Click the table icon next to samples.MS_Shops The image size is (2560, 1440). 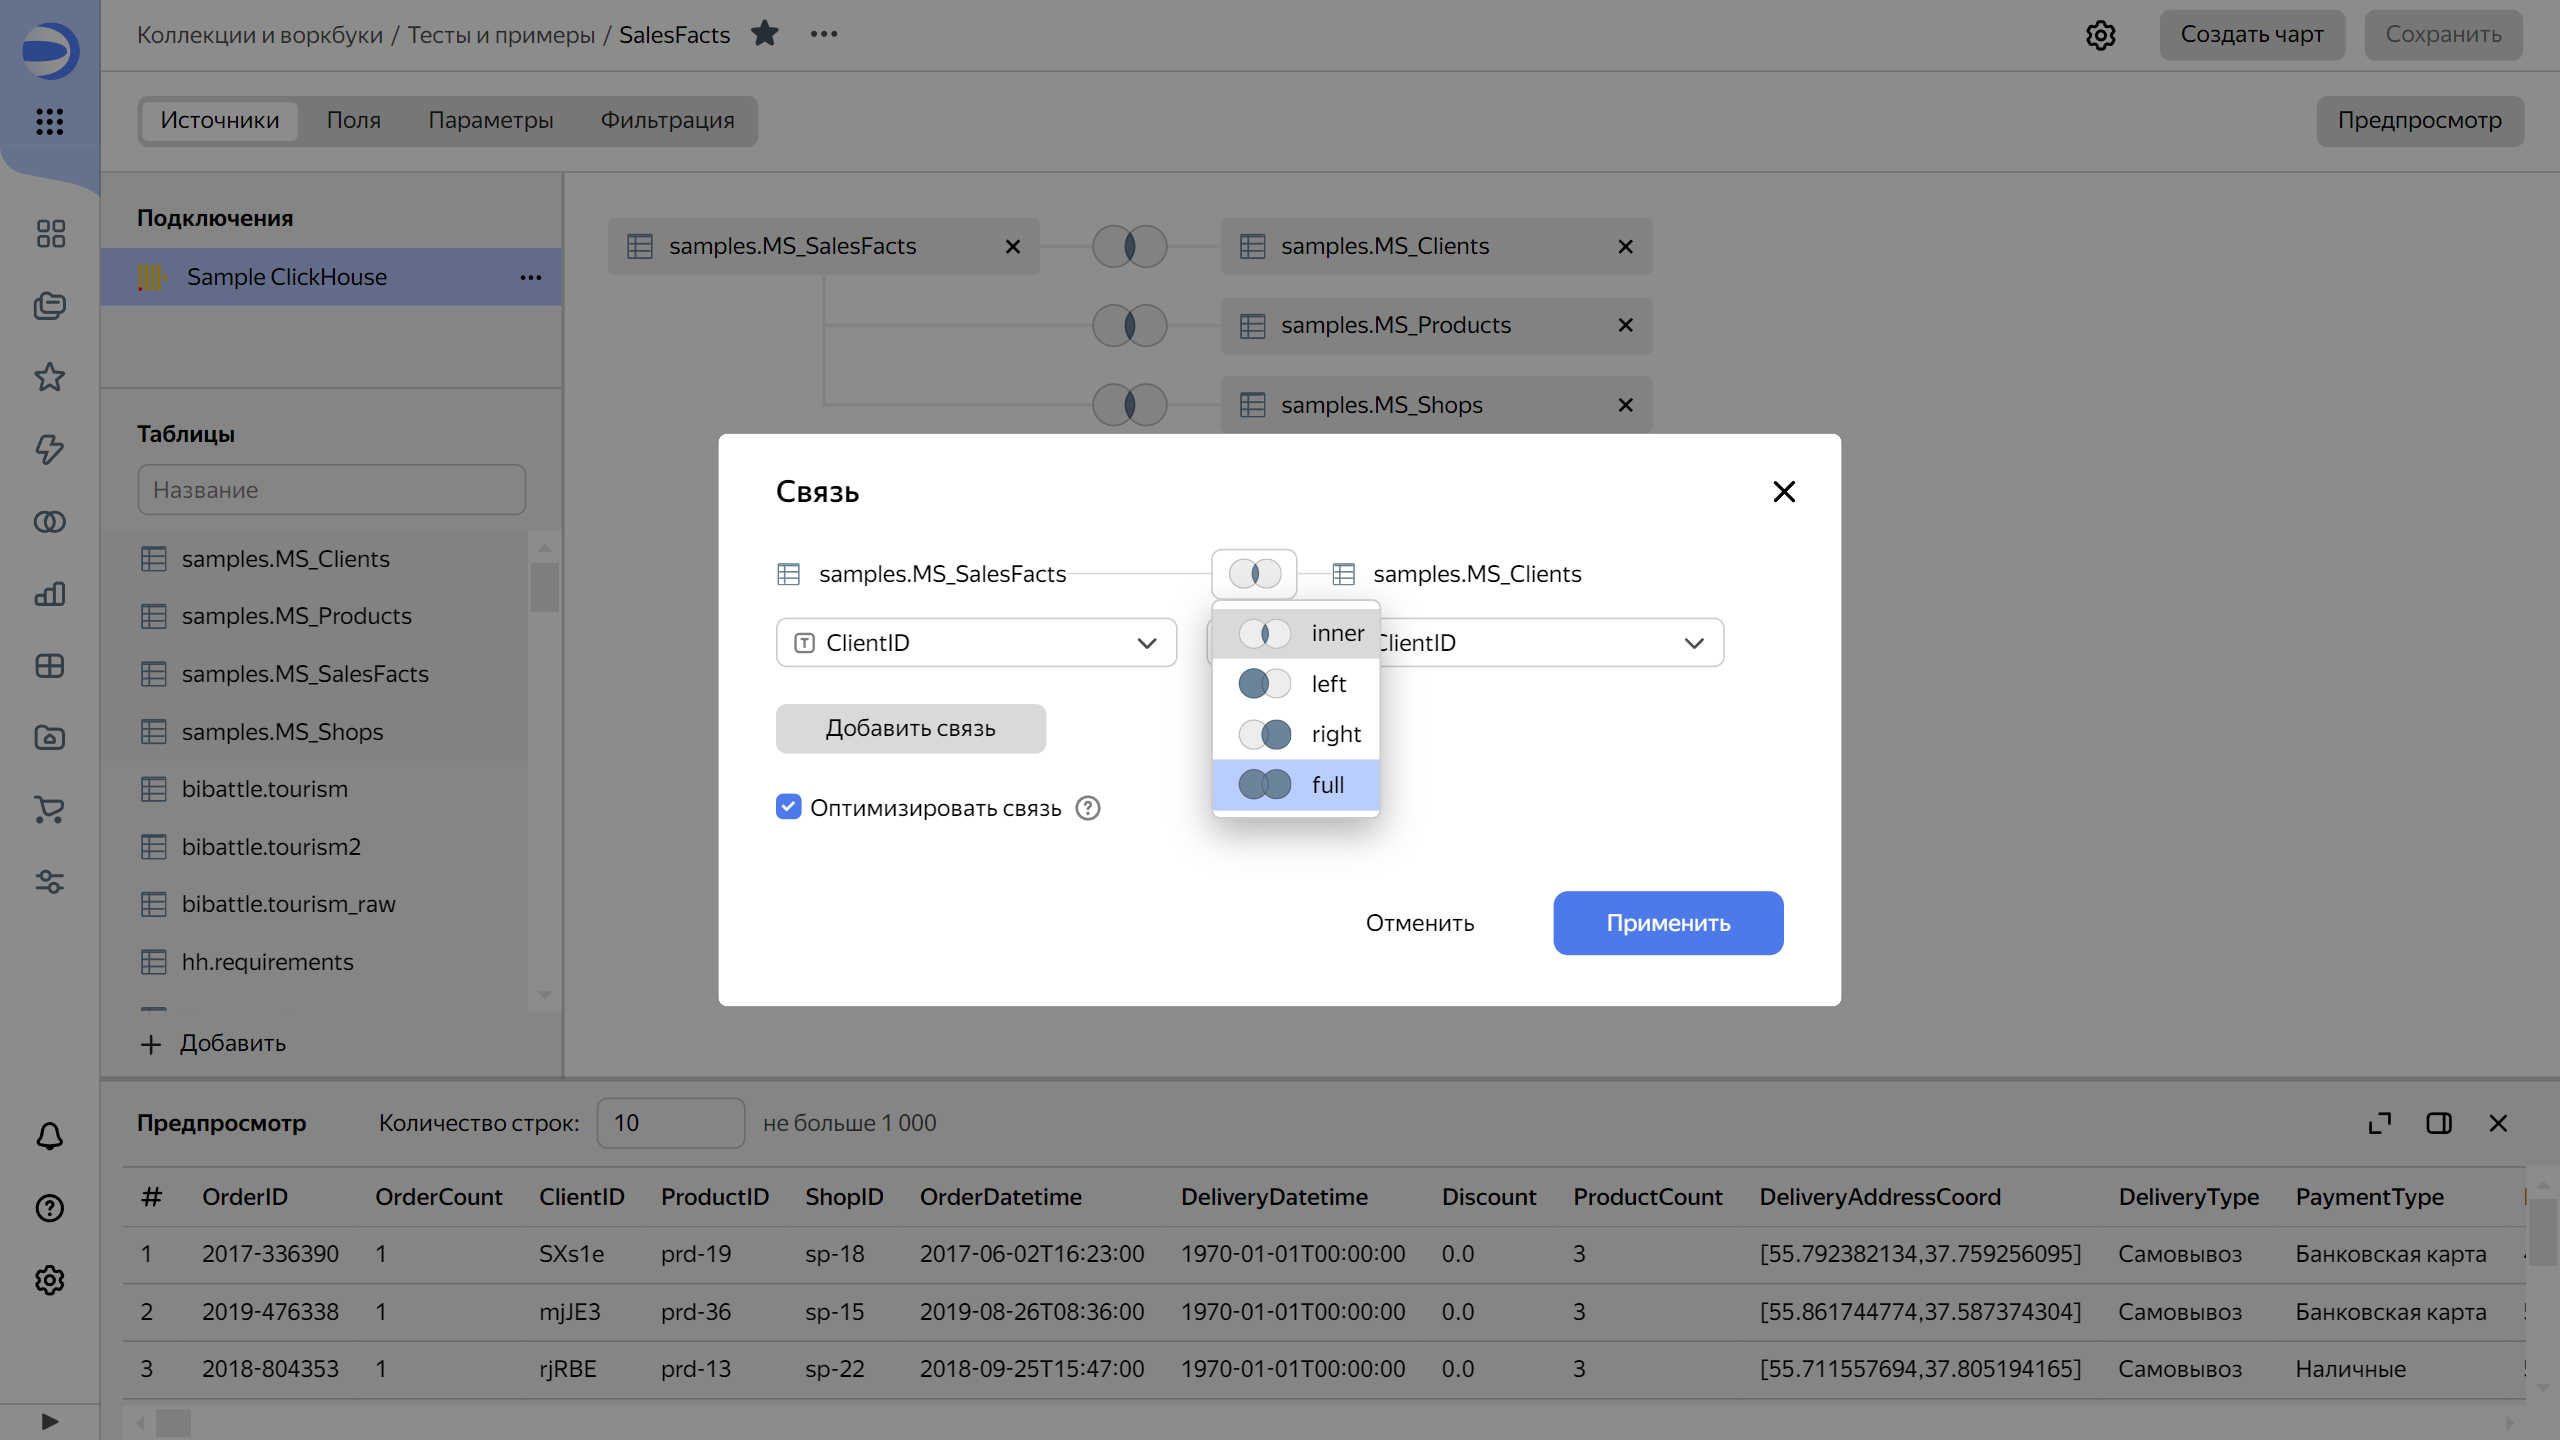click(x=154, y=731)
